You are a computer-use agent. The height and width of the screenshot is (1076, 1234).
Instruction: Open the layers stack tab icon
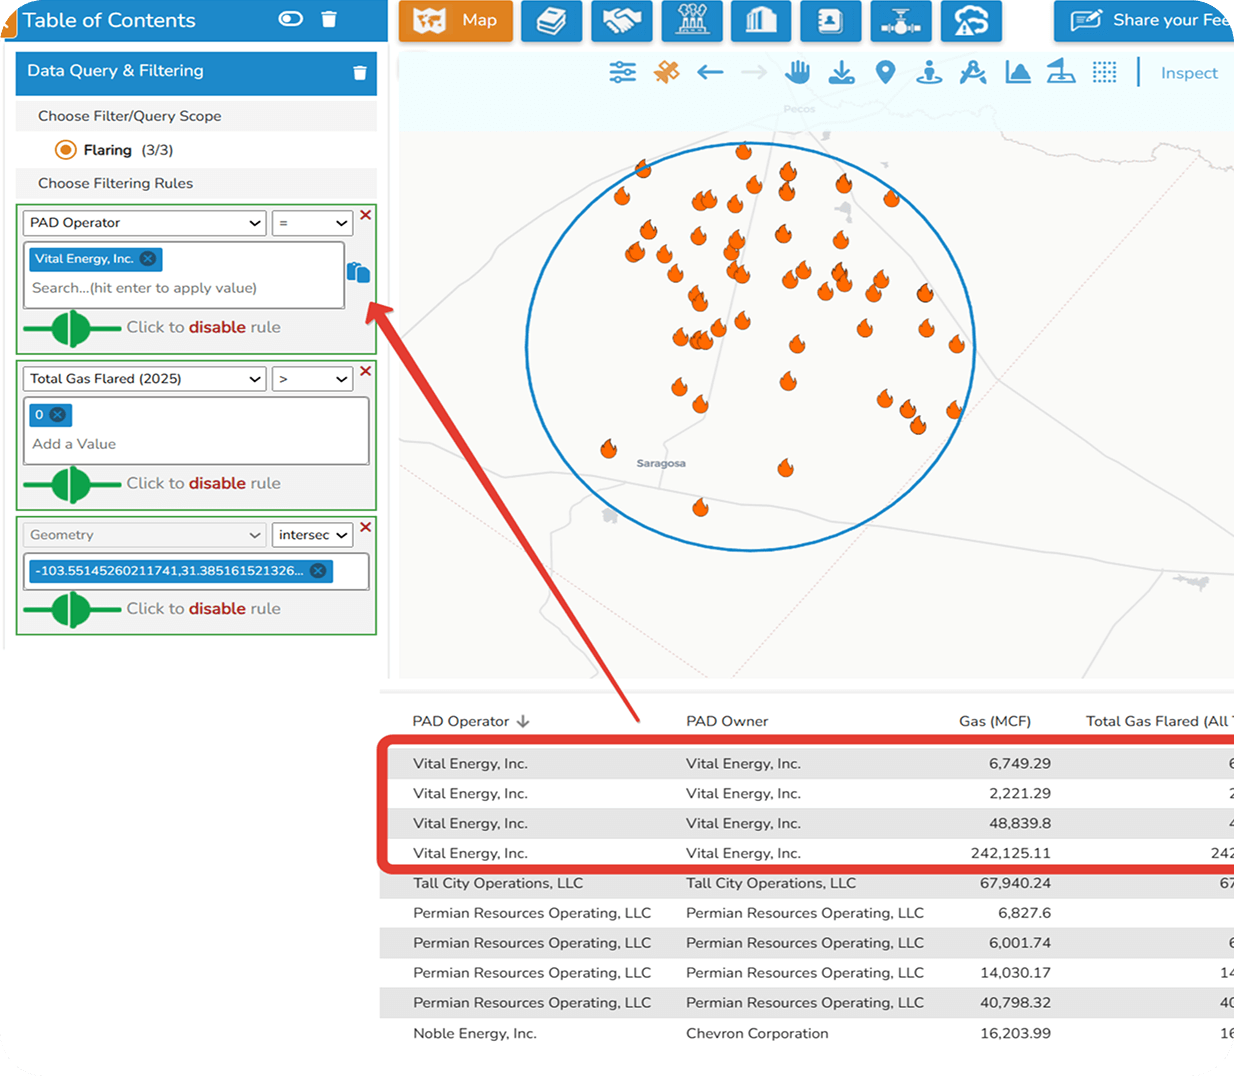click(551, 20)
